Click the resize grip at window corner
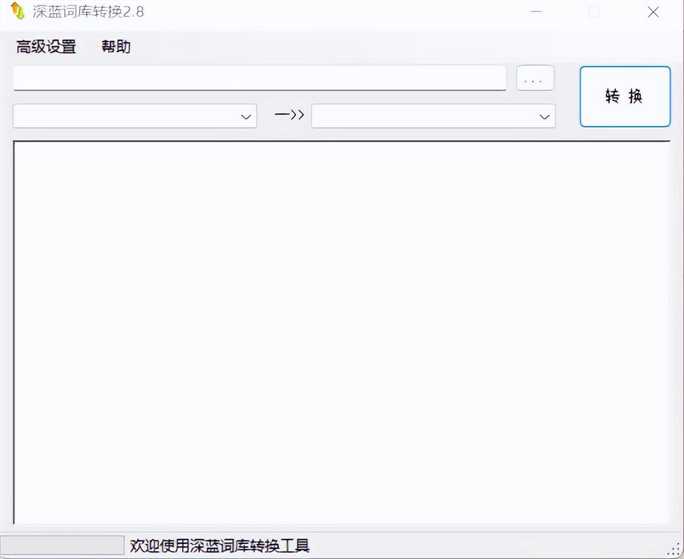The width and height of the screenshot is (684, 559). click(x=675, y=551)
